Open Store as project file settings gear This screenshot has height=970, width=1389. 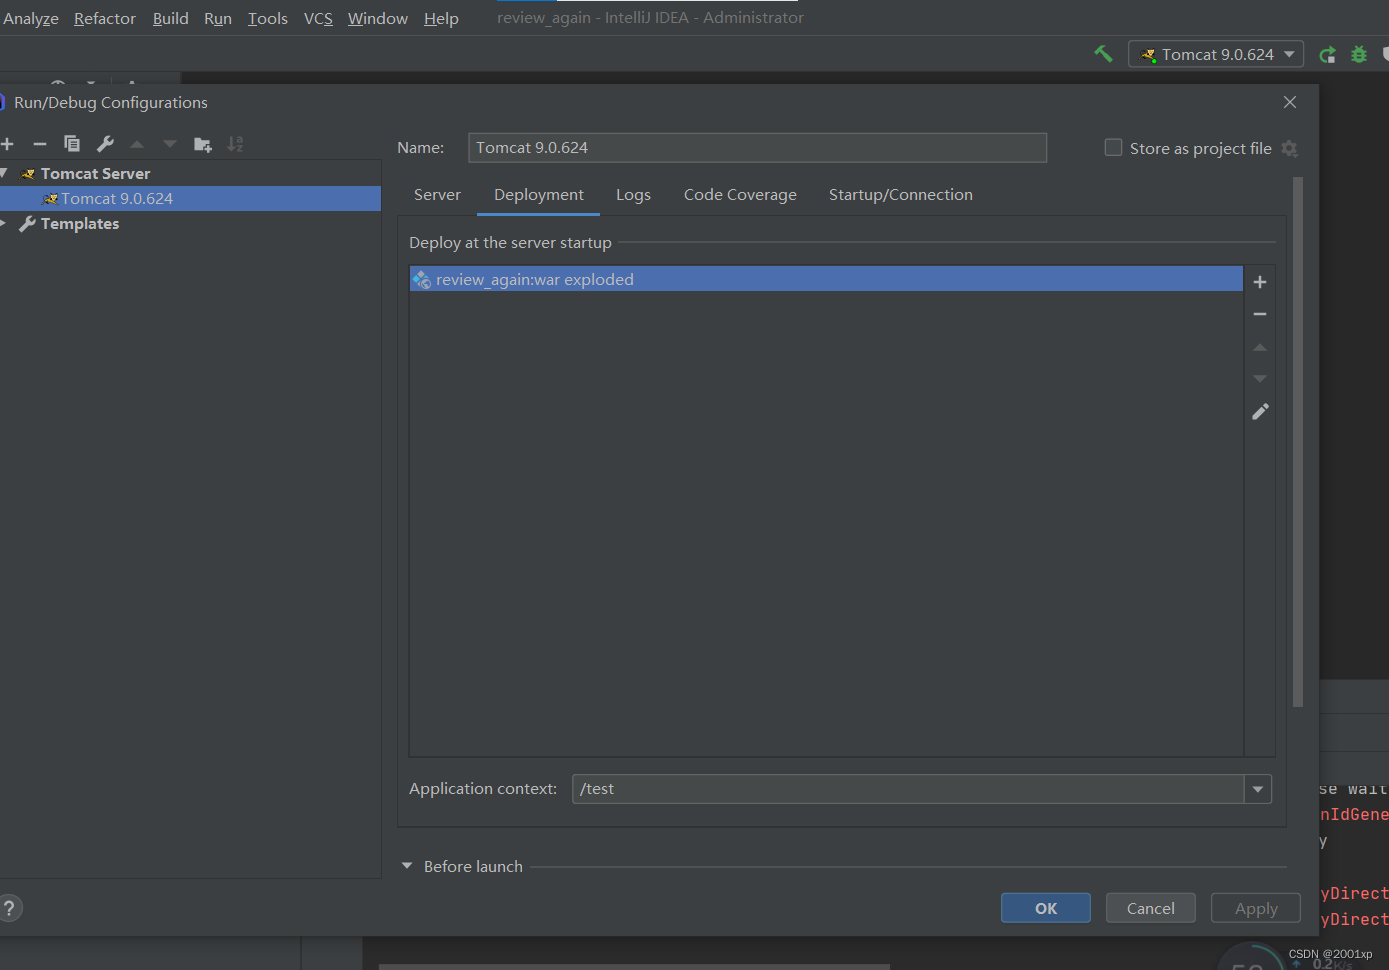1289,148
